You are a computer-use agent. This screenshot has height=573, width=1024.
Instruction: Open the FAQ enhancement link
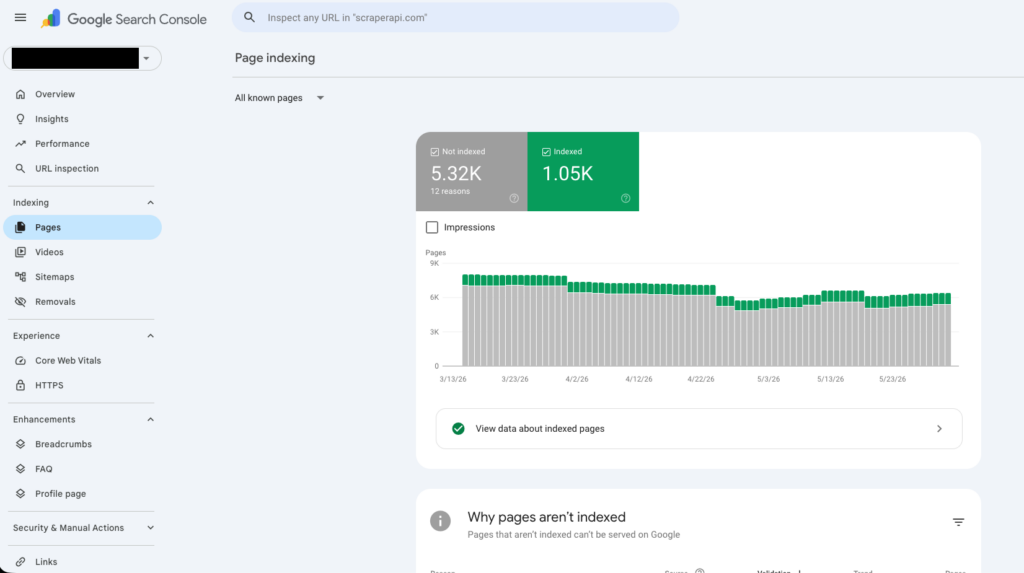click(x=82, y=469)
